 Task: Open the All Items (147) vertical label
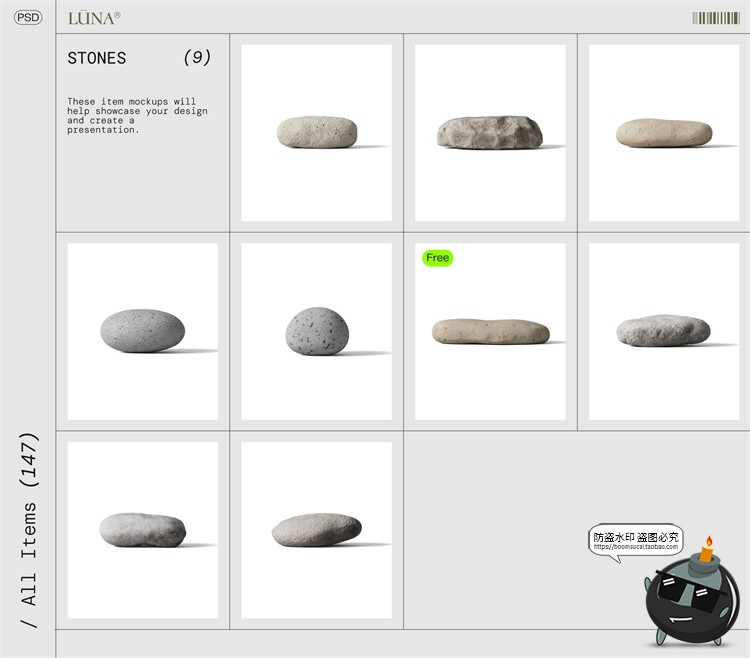[x=29, y=530]
